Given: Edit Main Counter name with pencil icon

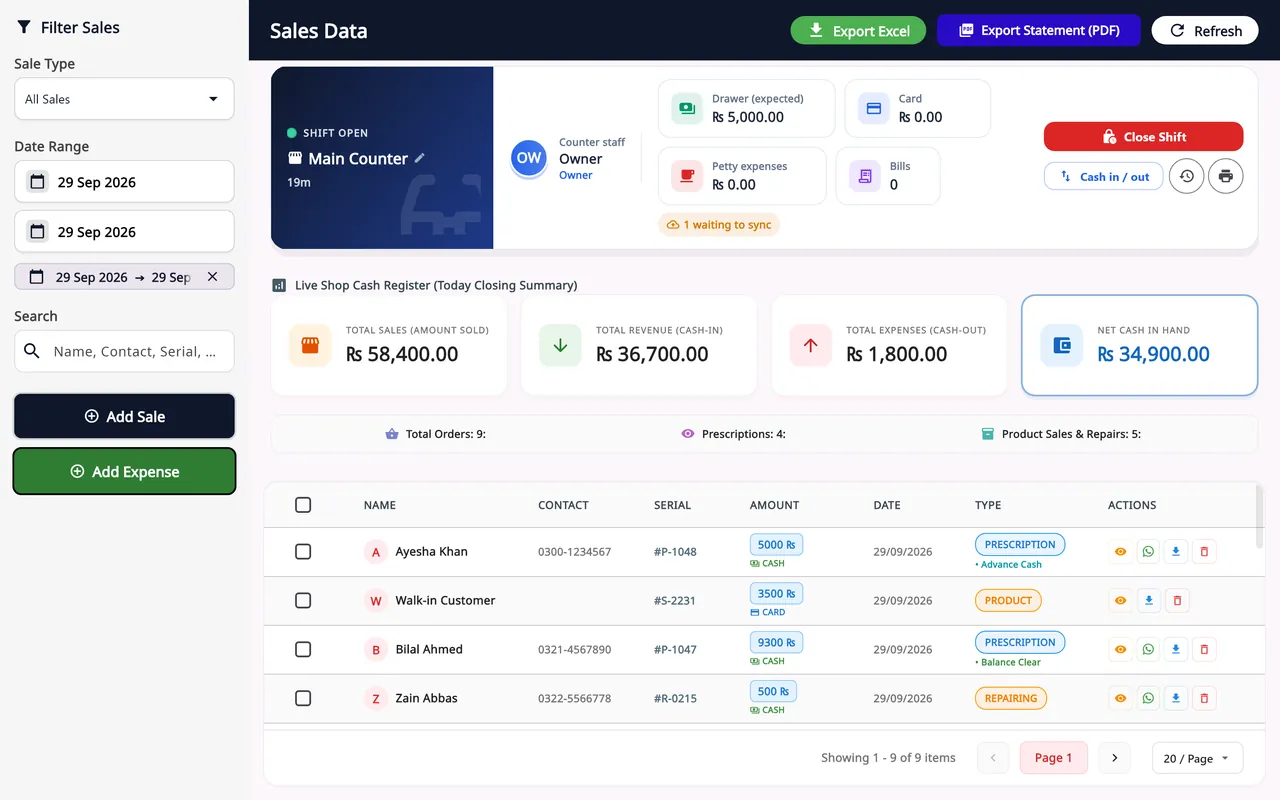Looking at the screenshot, I should pyautogui.click(x=420, y=158).
